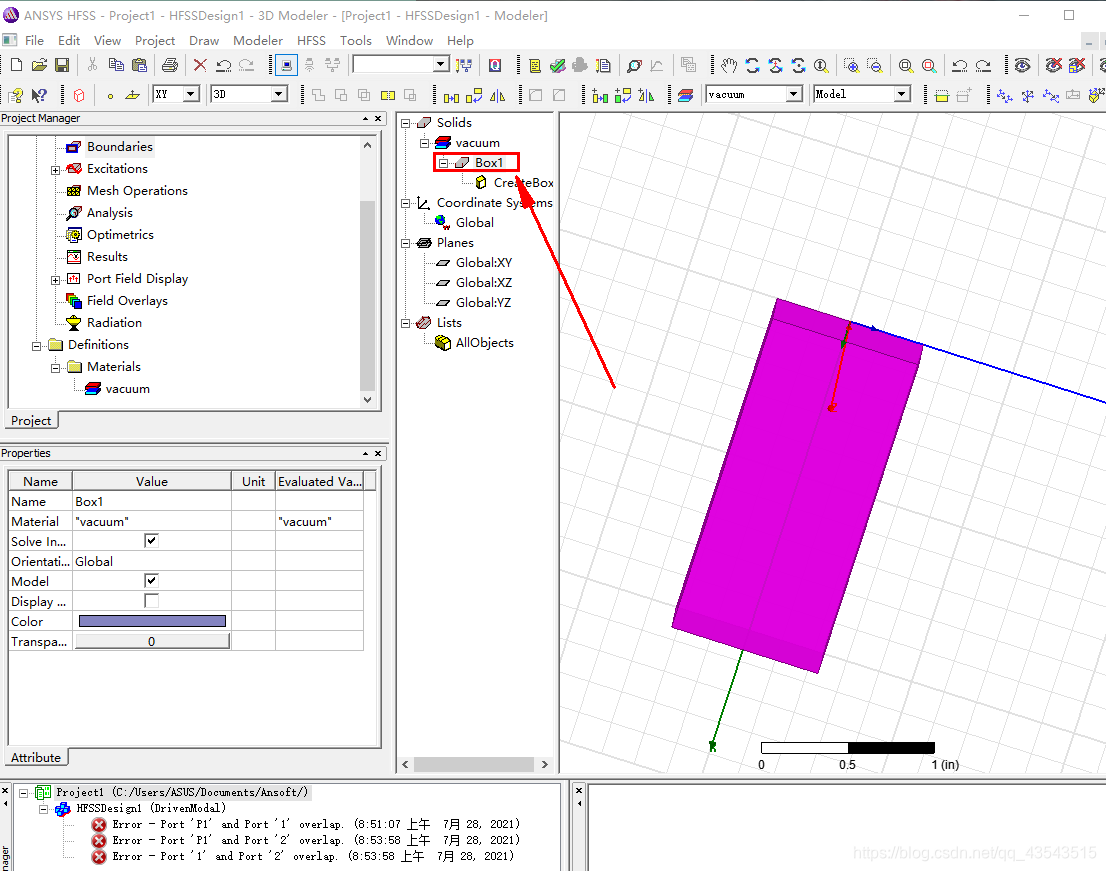The width and height of the screenshot is (1106, 871).
Task: Click the Move objects icon
Action: 451,95
